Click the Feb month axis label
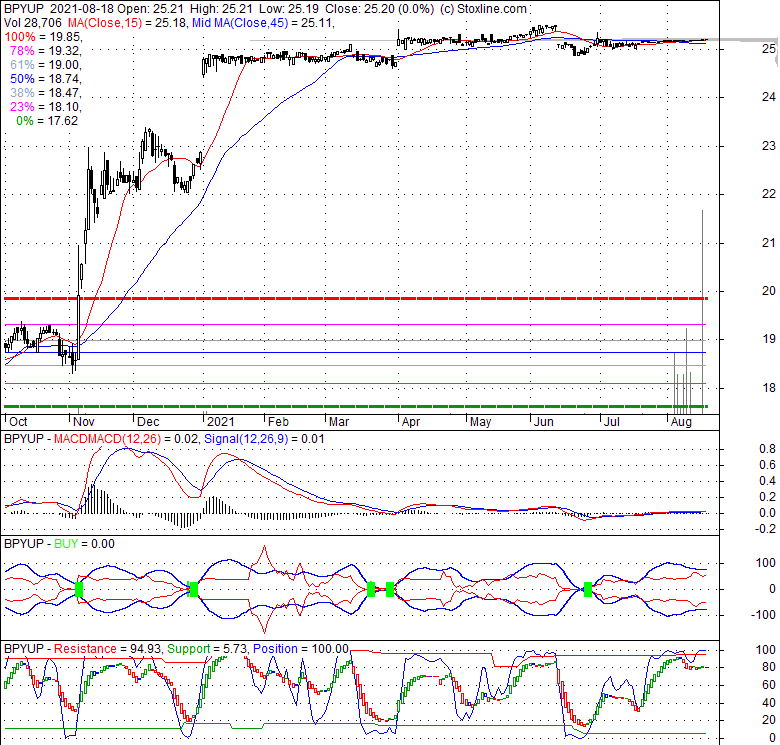 coord(278,422)
